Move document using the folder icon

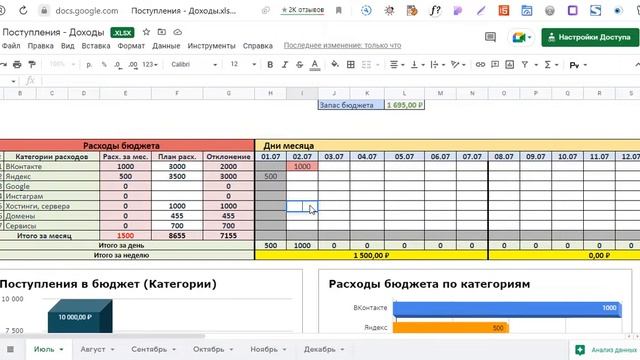pos(162,32)
